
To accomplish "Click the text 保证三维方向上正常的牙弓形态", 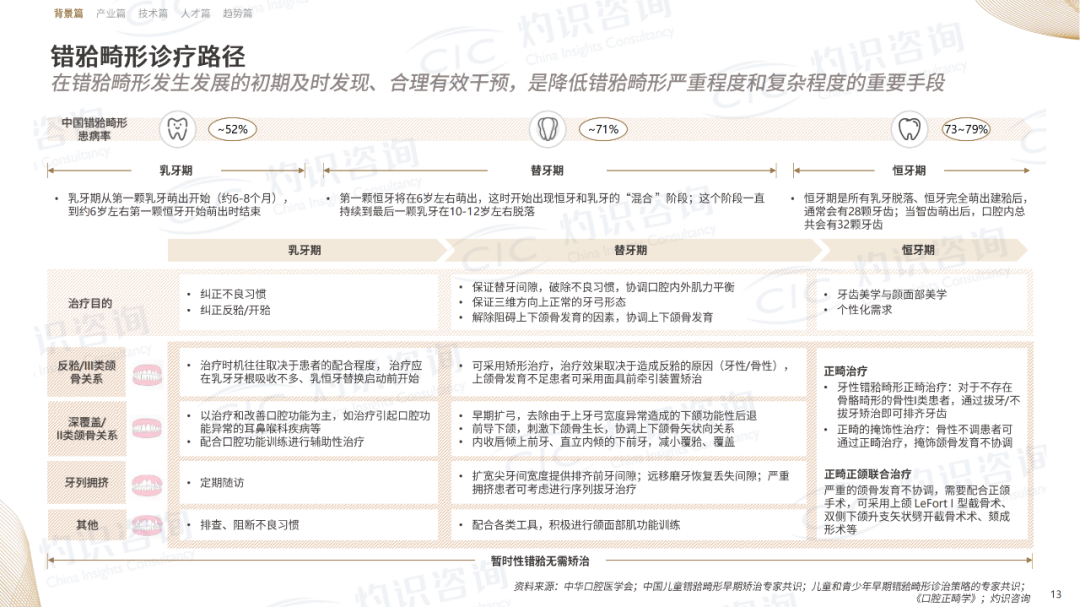I will 549,302.
